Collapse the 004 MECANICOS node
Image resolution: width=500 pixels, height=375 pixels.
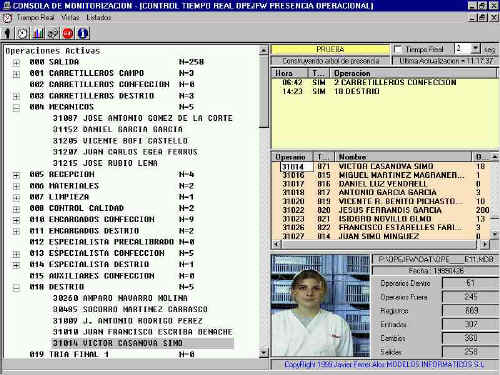(x=16, y=108)
